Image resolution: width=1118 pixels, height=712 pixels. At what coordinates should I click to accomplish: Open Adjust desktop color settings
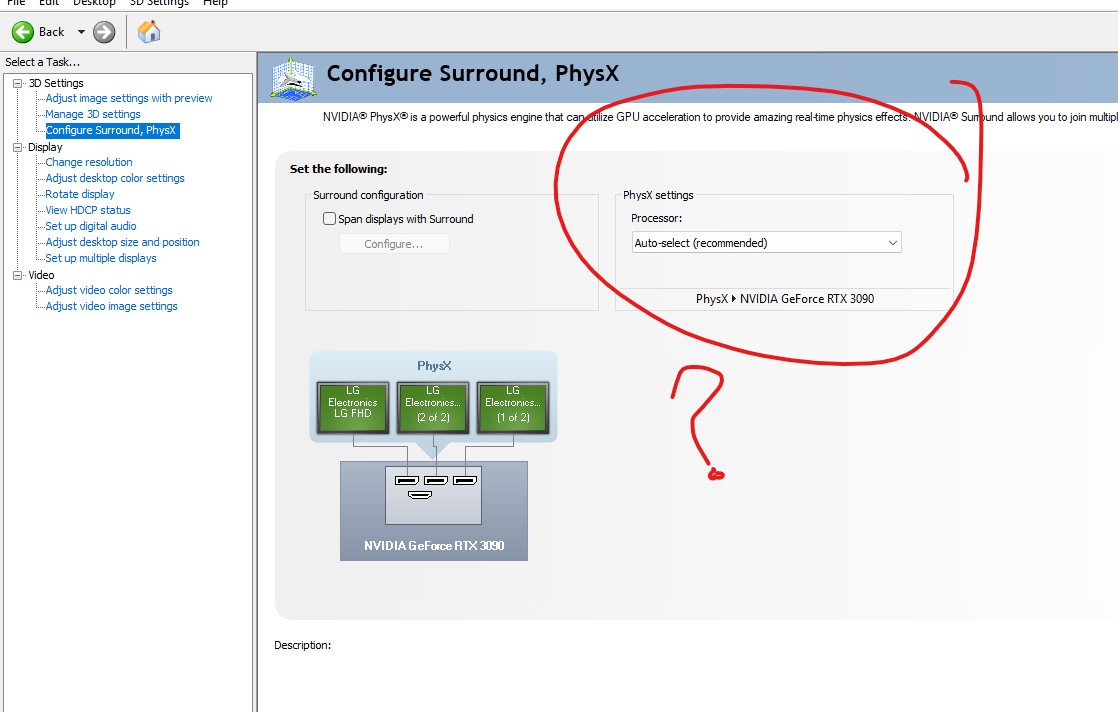115,178
